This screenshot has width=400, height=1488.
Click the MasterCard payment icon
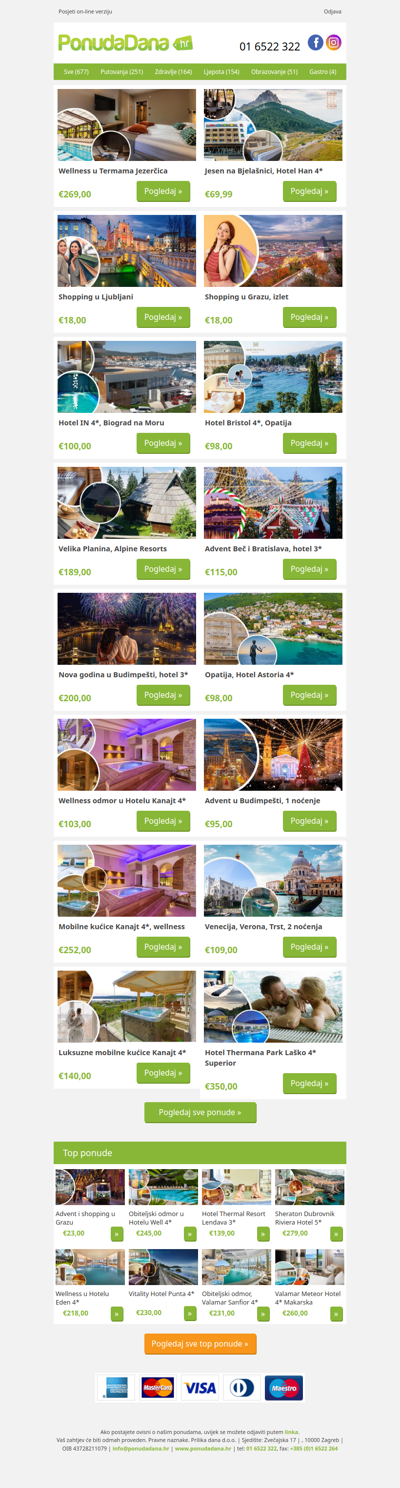[158, 1388]
